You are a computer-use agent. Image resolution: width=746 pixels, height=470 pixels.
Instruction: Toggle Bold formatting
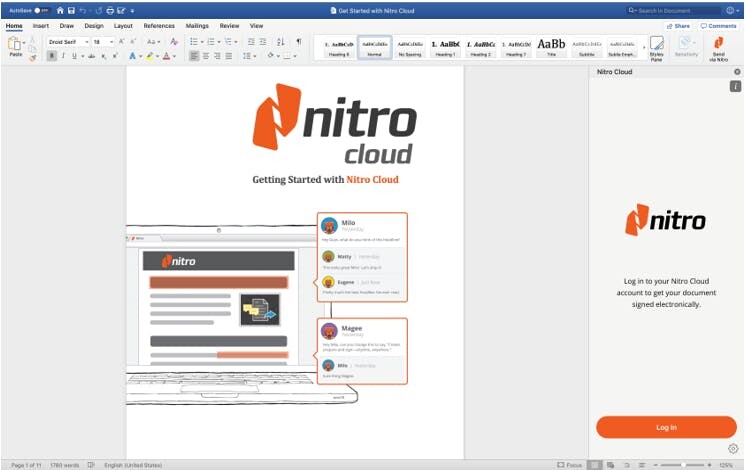[x=52, y=56]
